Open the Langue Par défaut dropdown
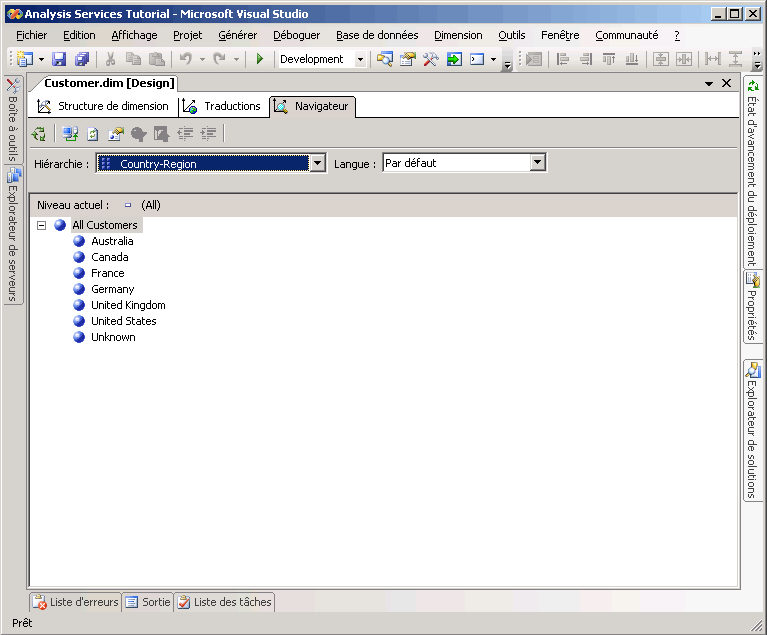 pos(538,162)
